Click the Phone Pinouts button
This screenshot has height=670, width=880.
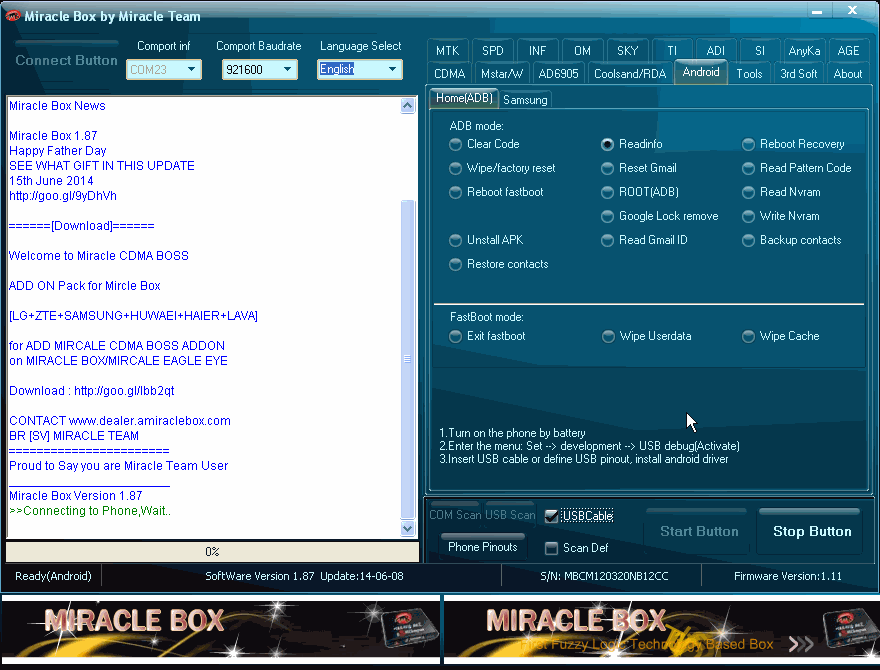483,547
